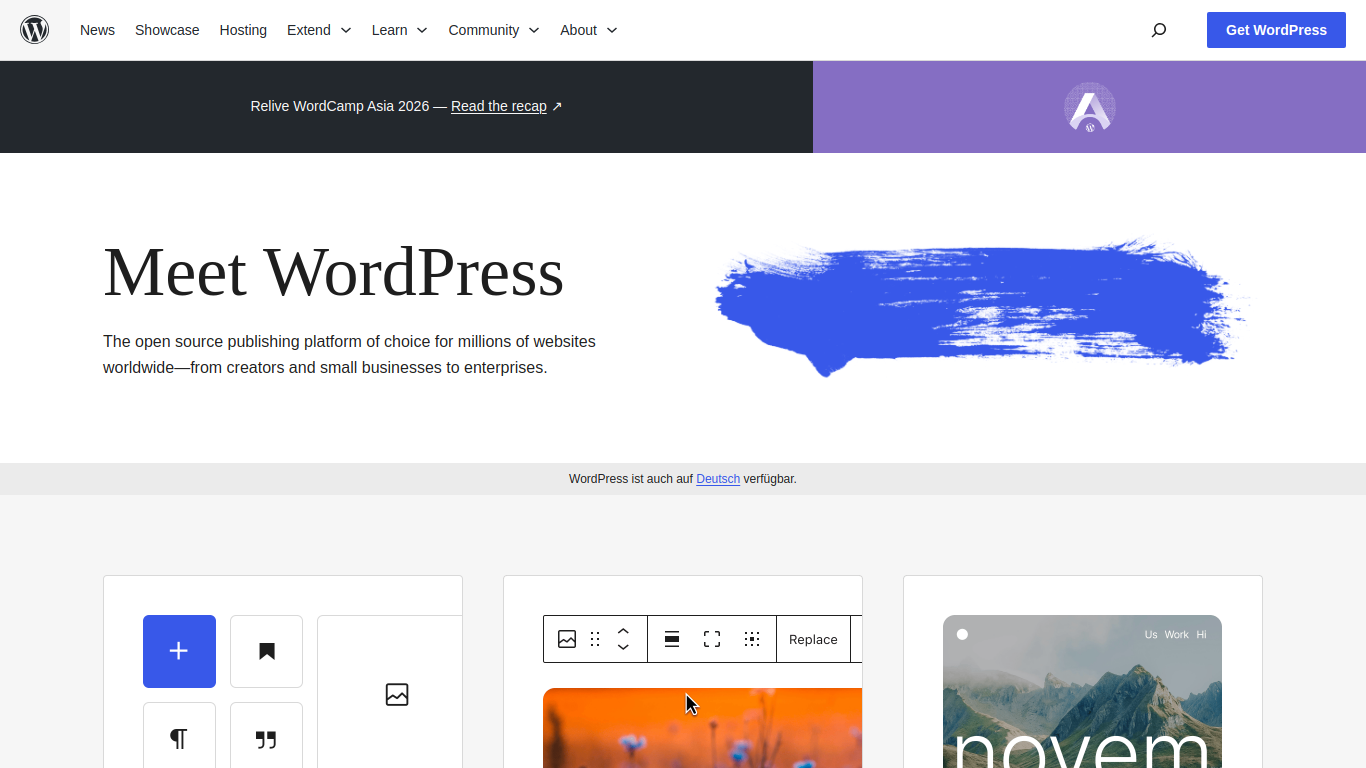Expand the Community menu
The image size is (1366, 768).
click(x=494, y=30)
